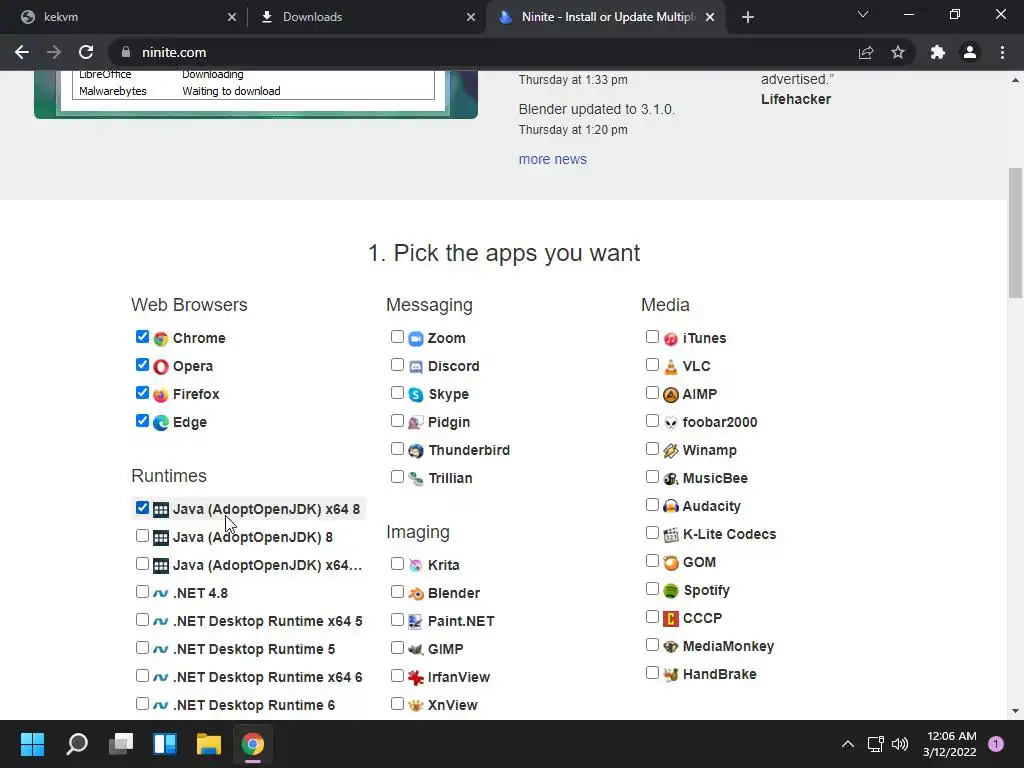
Task: Click the Discord app icon
Action: [416, 366]
